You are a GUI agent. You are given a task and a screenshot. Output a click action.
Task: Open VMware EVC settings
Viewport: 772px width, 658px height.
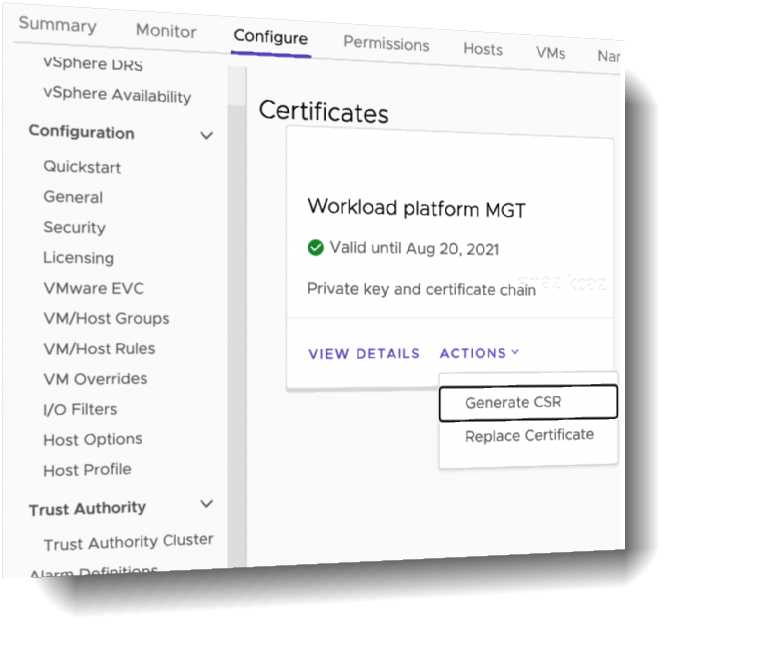[93, 288]
